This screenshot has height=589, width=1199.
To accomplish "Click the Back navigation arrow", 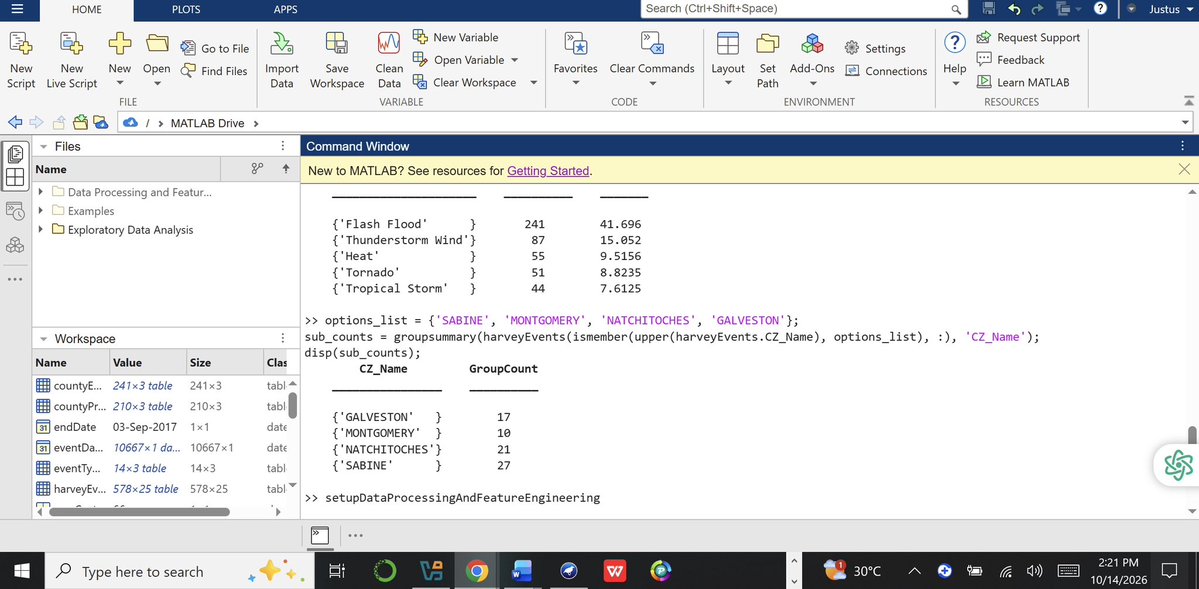I will click(x=14, y=122).
